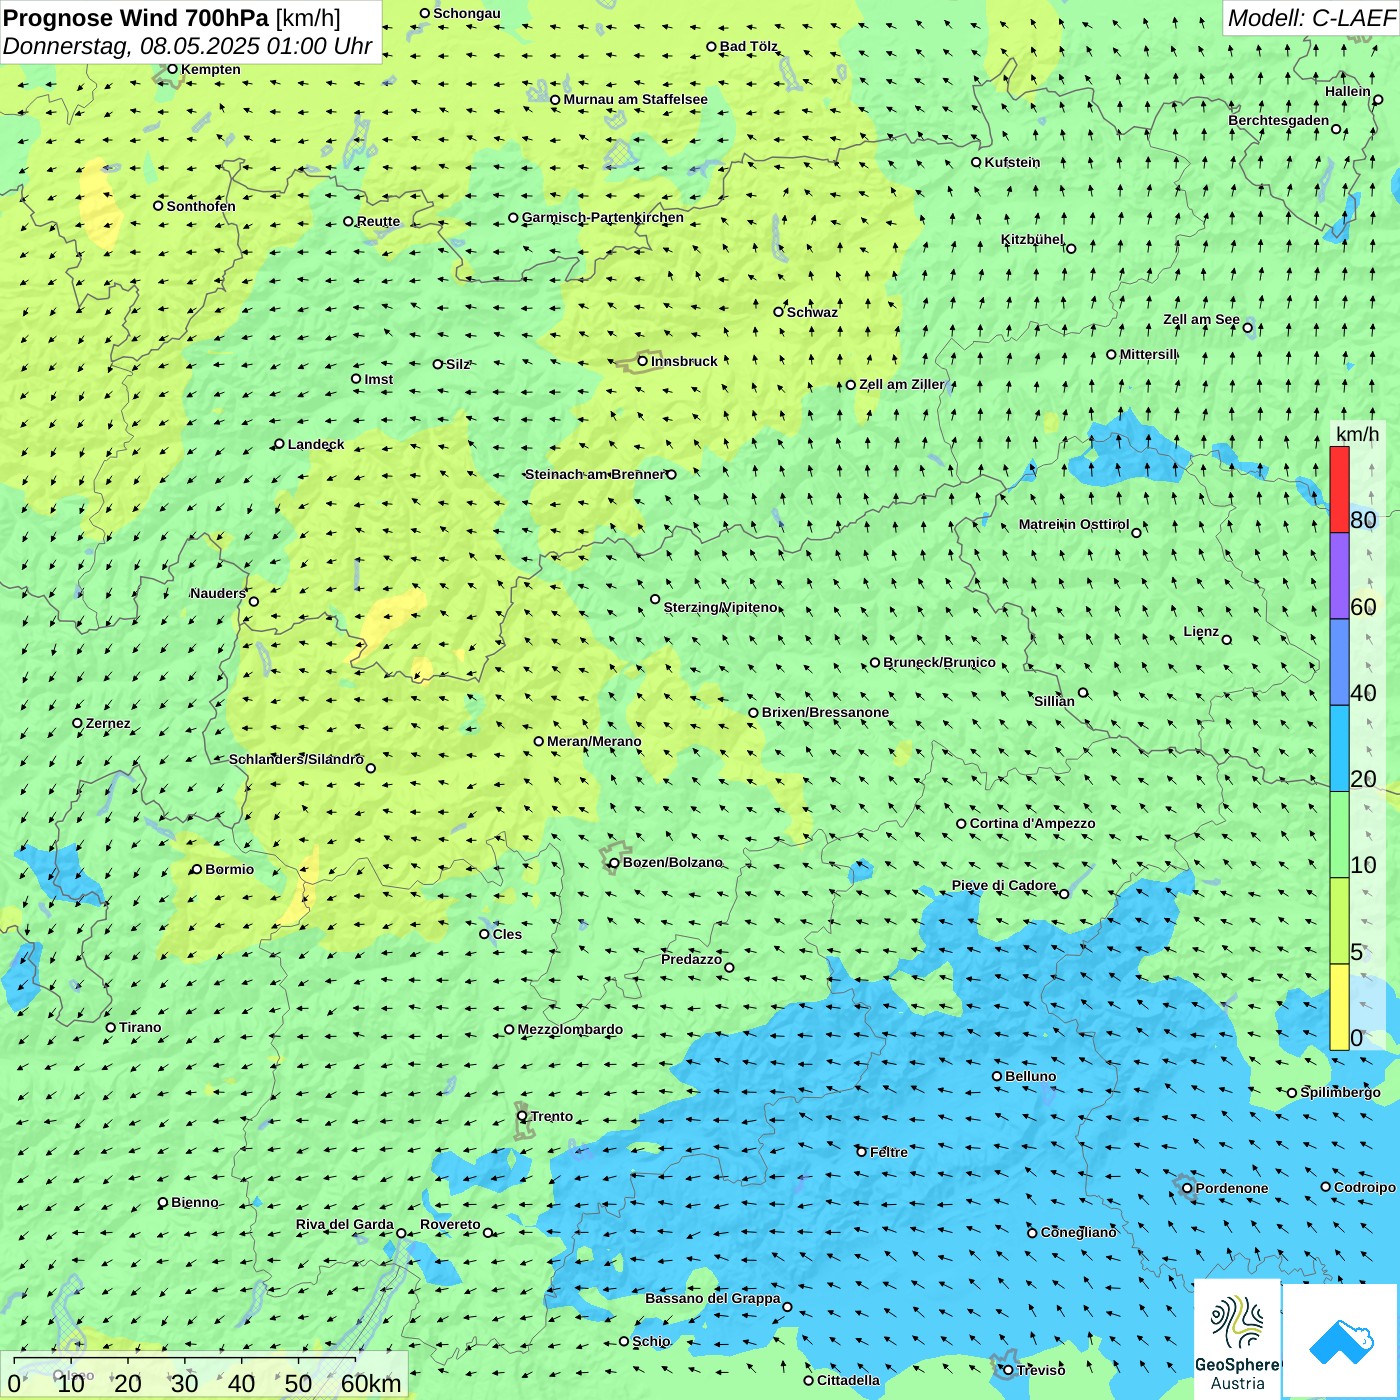
Task: Select the Schwaz city label
Action: coord(812,312)
